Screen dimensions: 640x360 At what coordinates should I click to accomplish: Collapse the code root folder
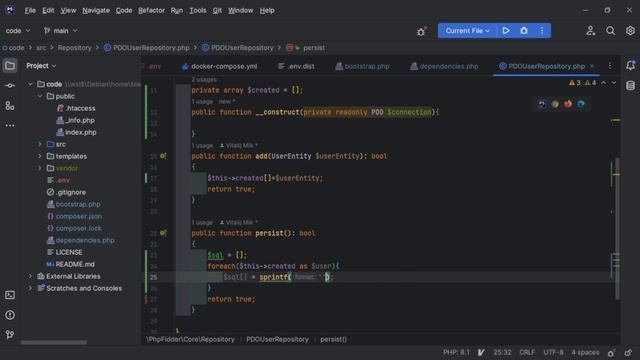click(30, 84)
